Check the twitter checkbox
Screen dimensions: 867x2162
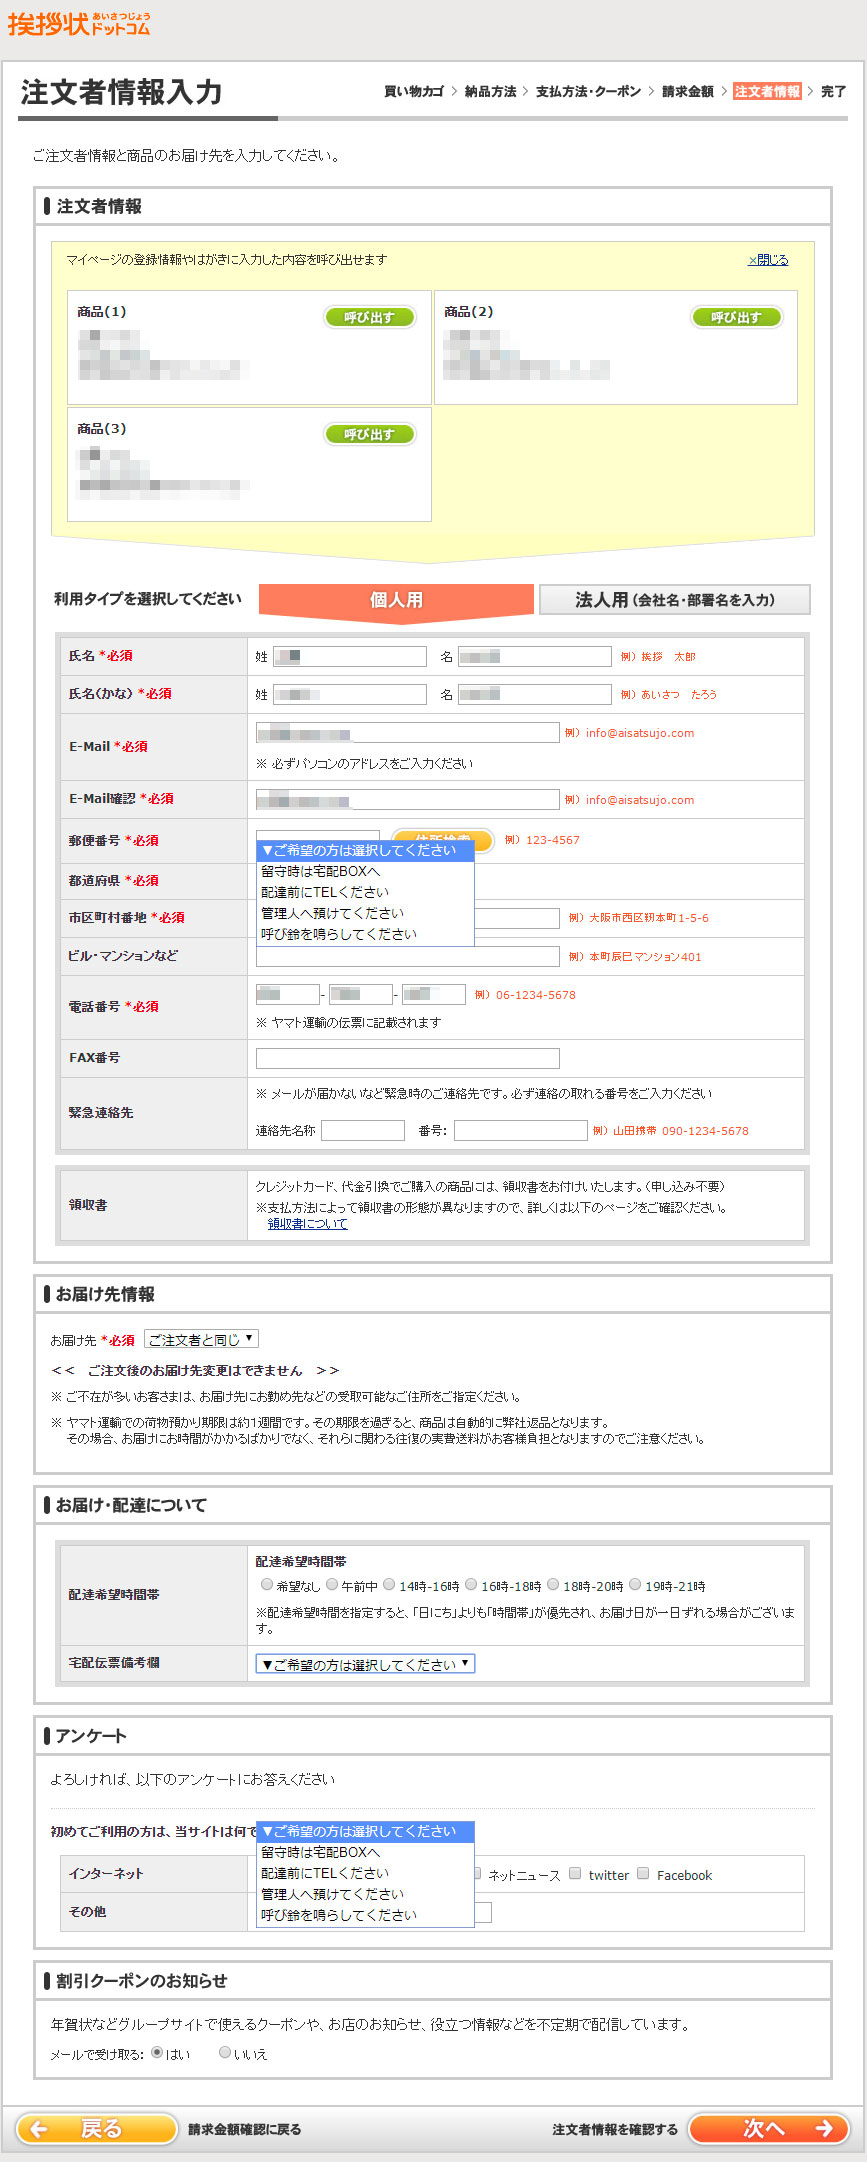(x=575, y=1873)
